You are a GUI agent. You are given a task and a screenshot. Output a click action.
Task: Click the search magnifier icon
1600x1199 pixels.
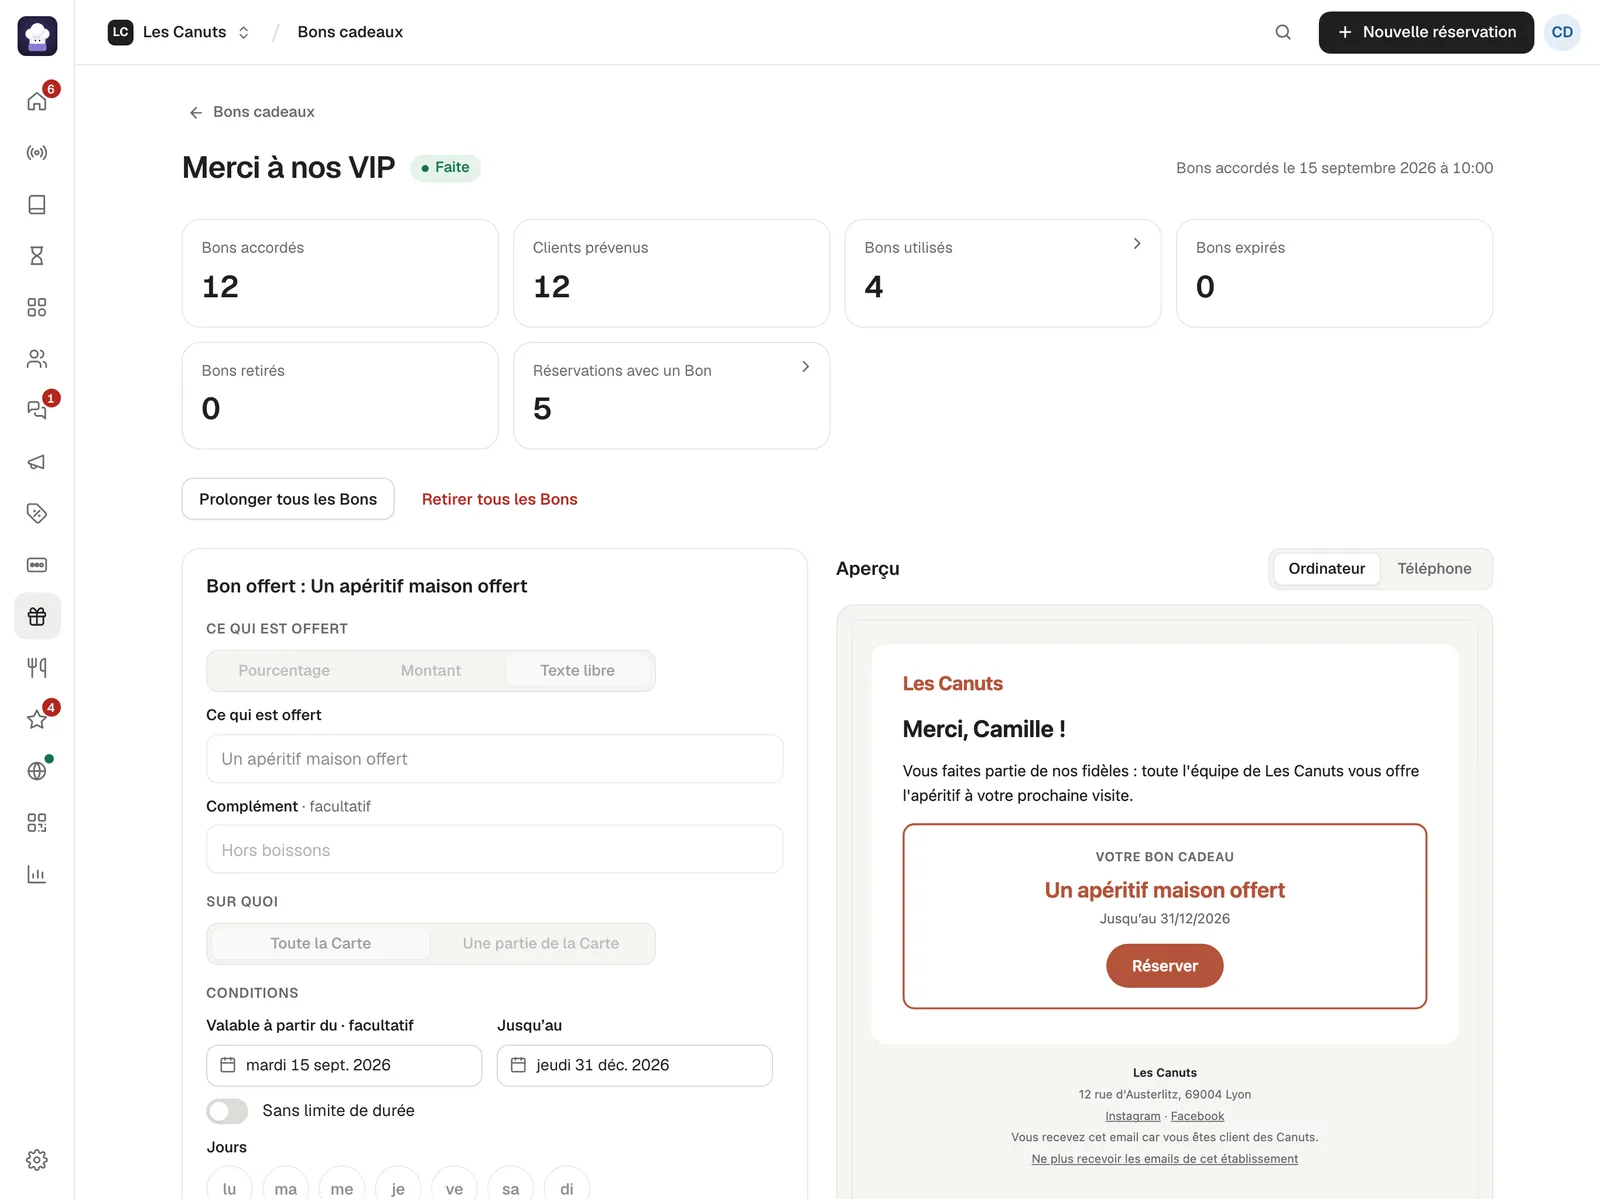[1283, 32]
